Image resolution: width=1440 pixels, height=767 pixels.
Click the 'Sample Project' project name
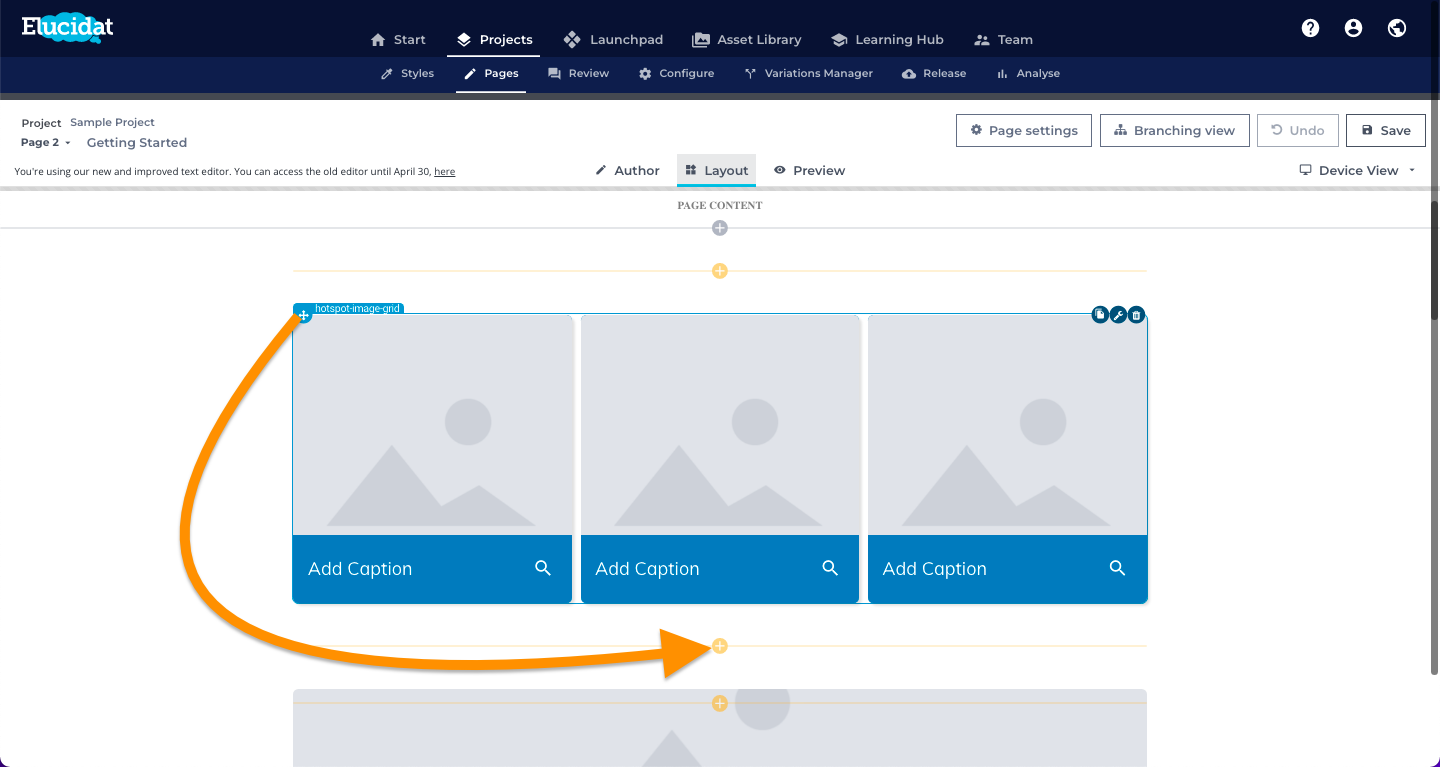pos(112,122)
